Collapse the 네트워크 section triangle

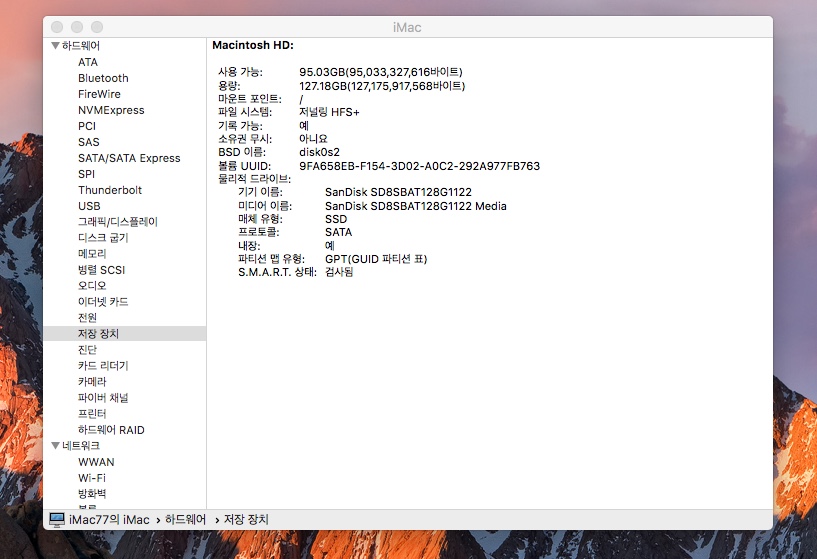click(55, 446)
